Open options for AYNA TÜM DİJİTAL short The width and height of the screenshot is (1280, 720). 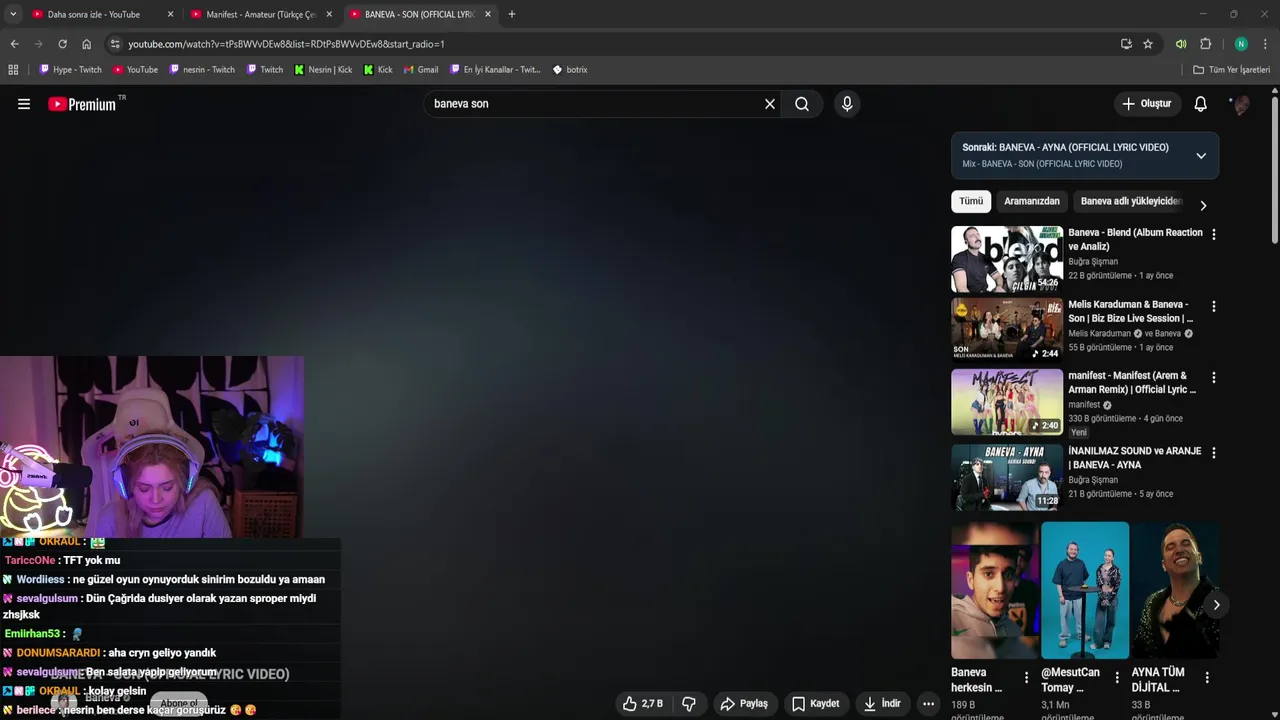point(1207,678)
